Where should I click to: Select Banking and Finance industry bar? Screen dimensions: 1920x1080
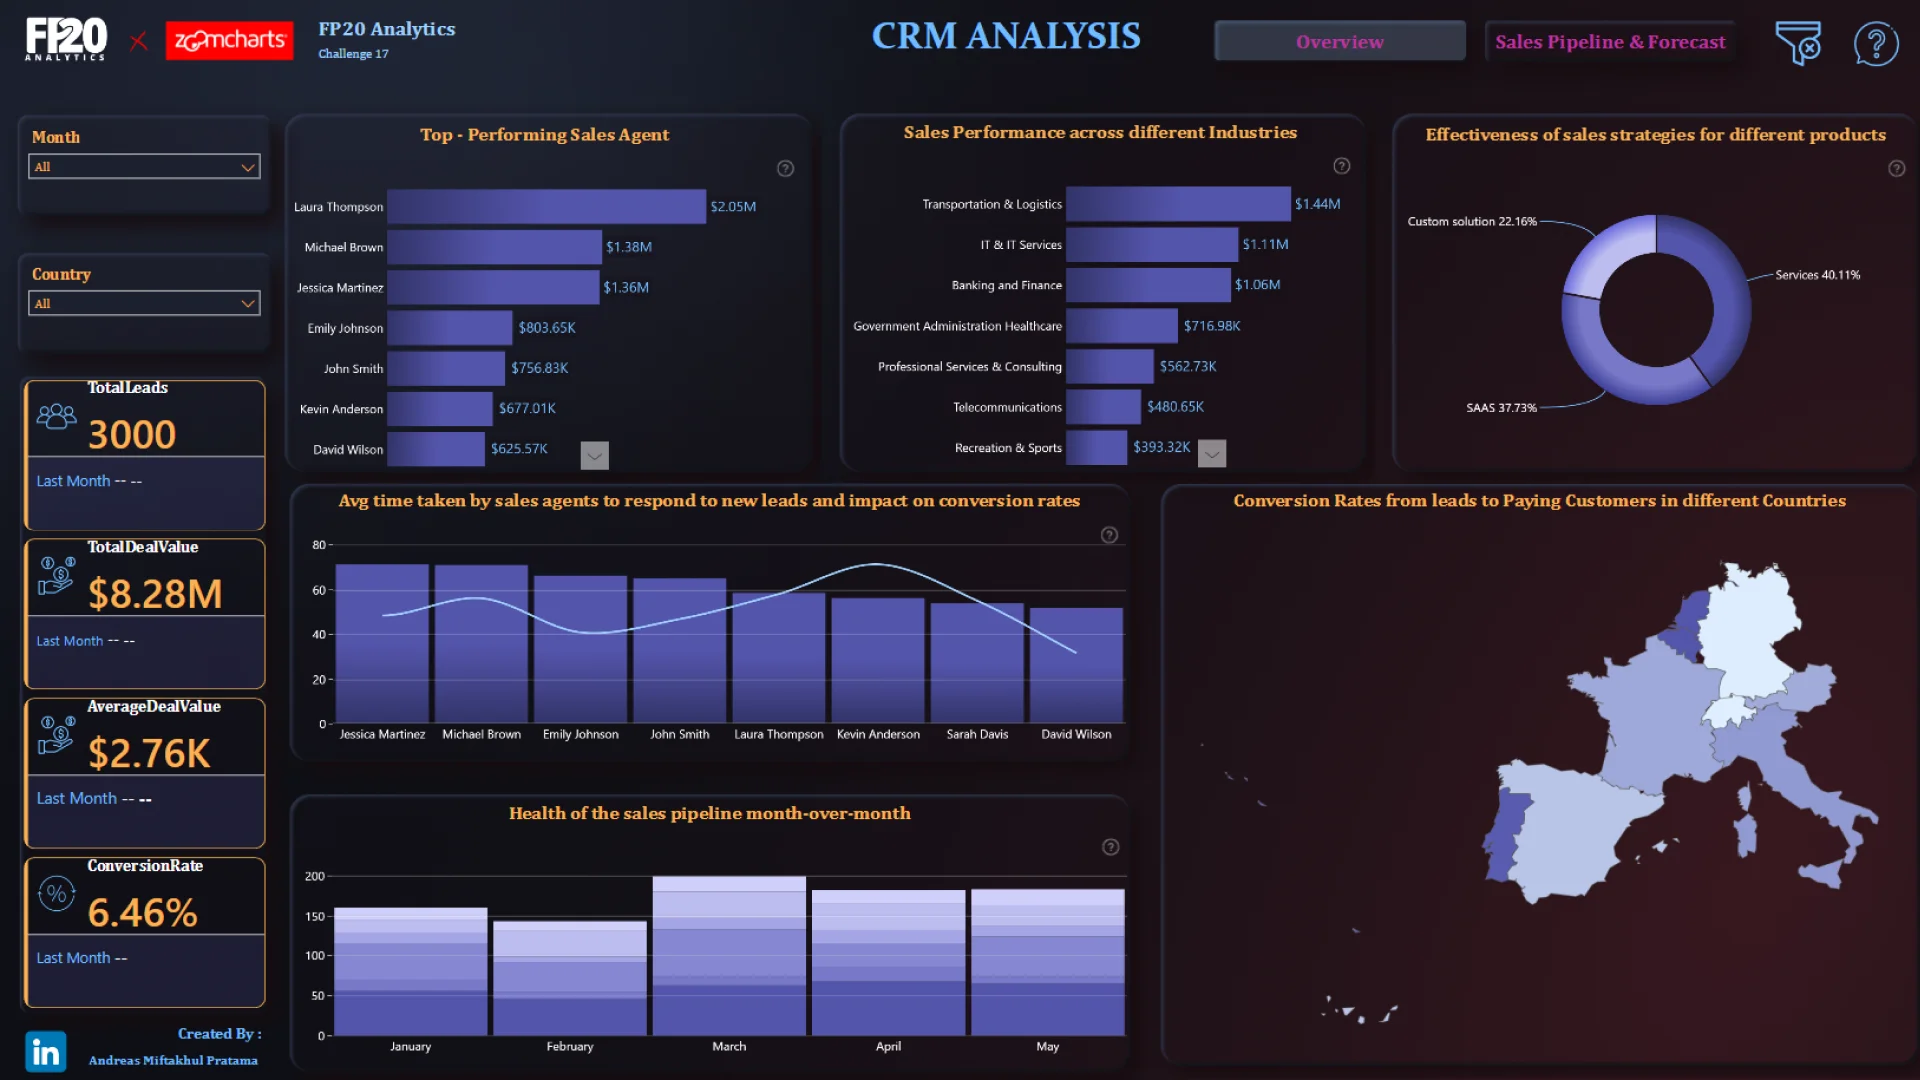point(1148,285)
